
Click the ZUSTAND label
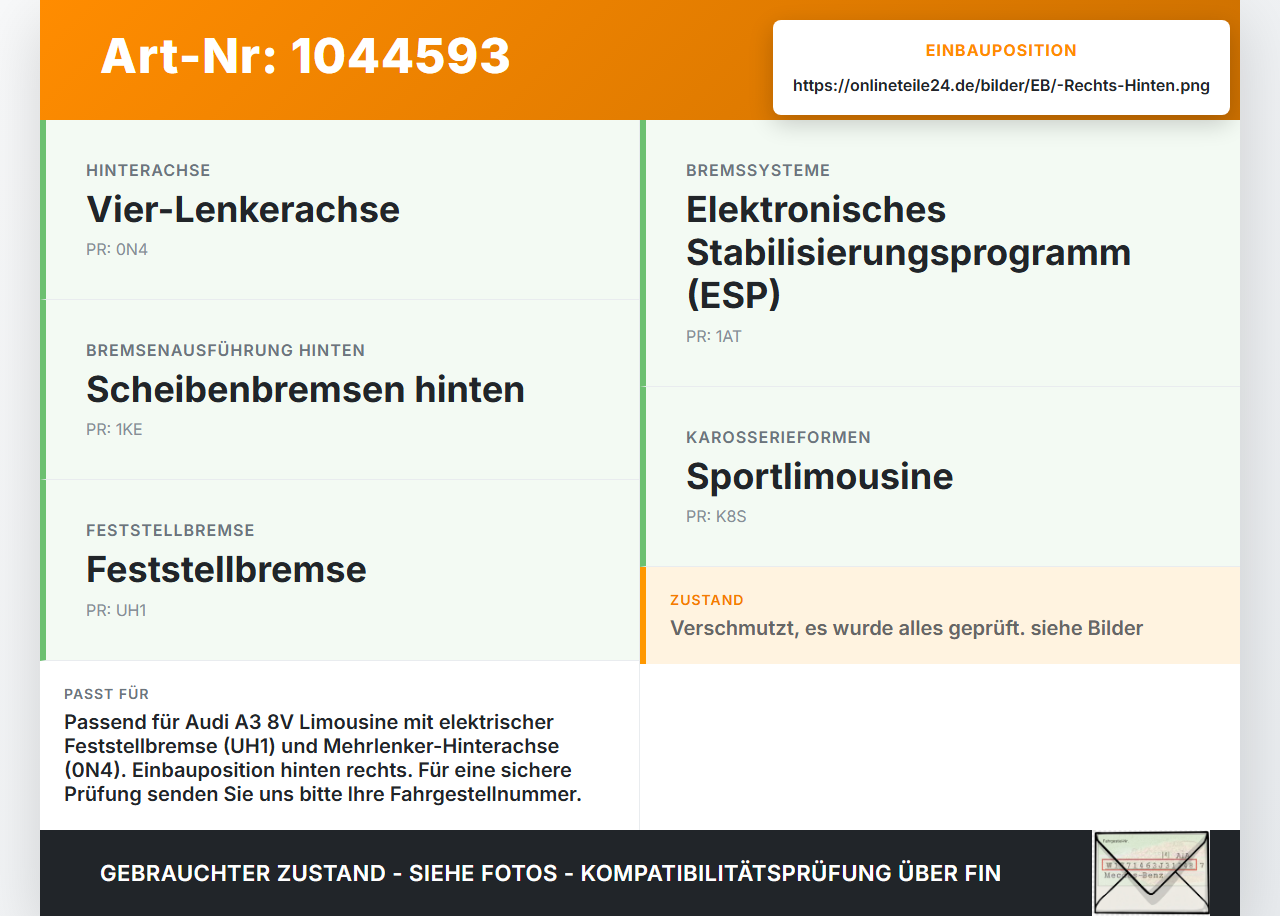click(707, 601)
